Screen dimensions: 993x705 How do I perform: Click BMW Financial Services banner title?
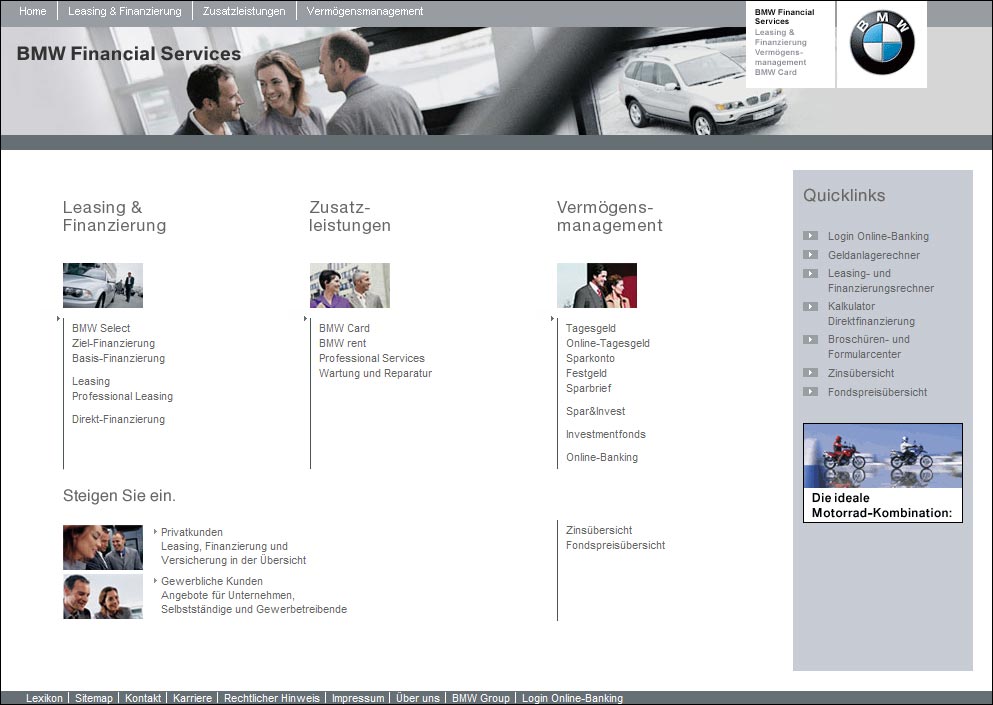(129, 54)
